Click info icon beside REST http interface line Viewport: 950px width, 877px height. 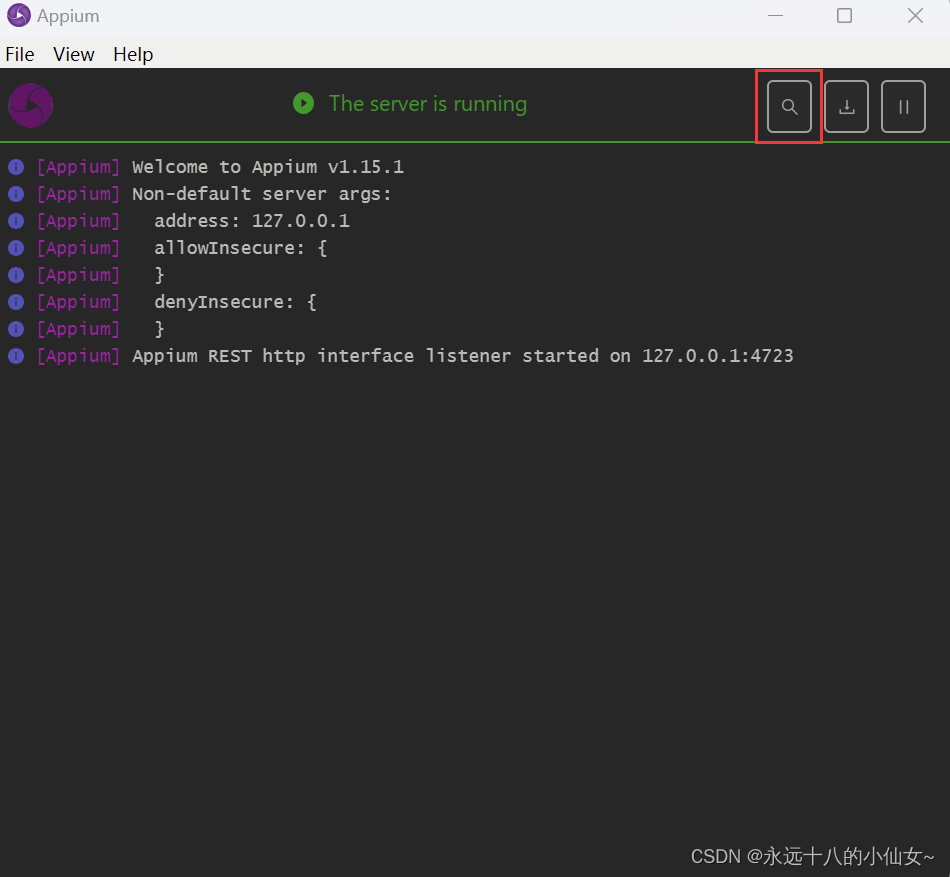coord(16,356)
